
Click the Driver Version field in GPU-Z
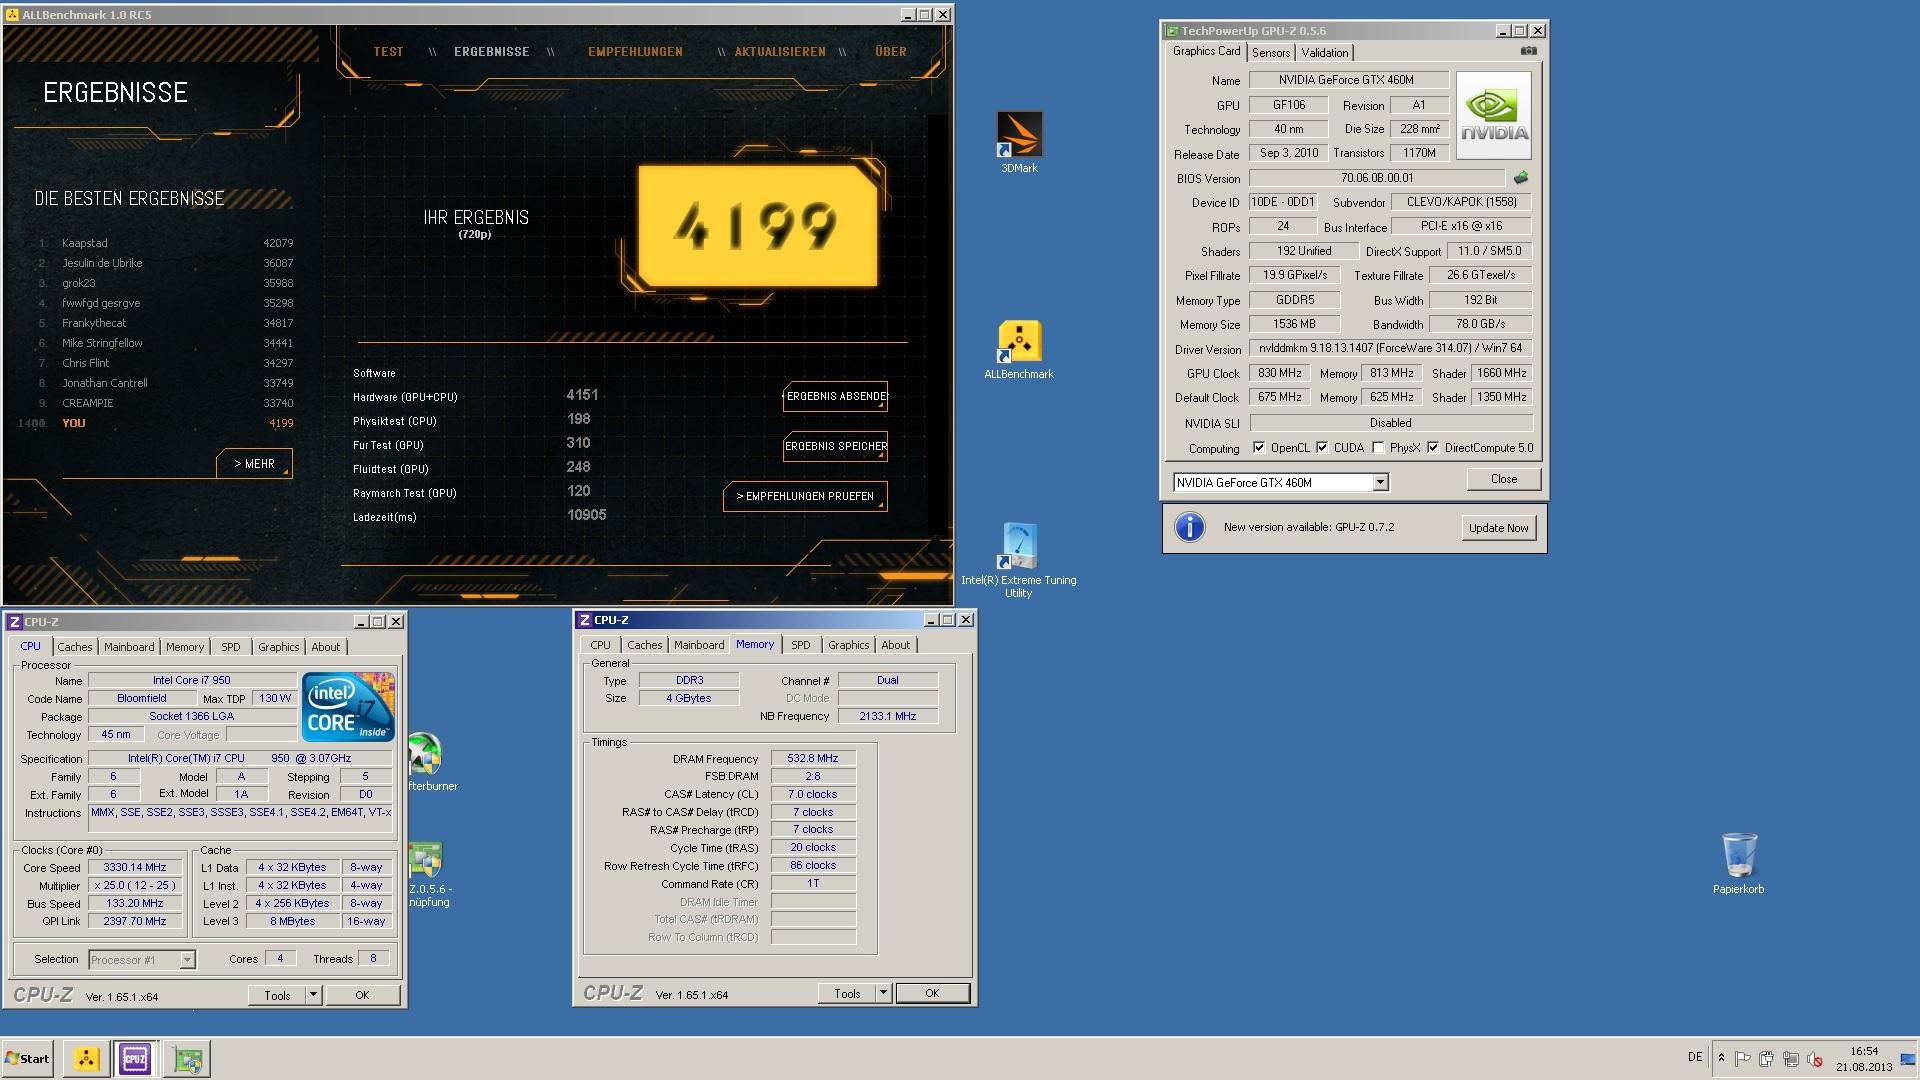tap(1391, 348)
